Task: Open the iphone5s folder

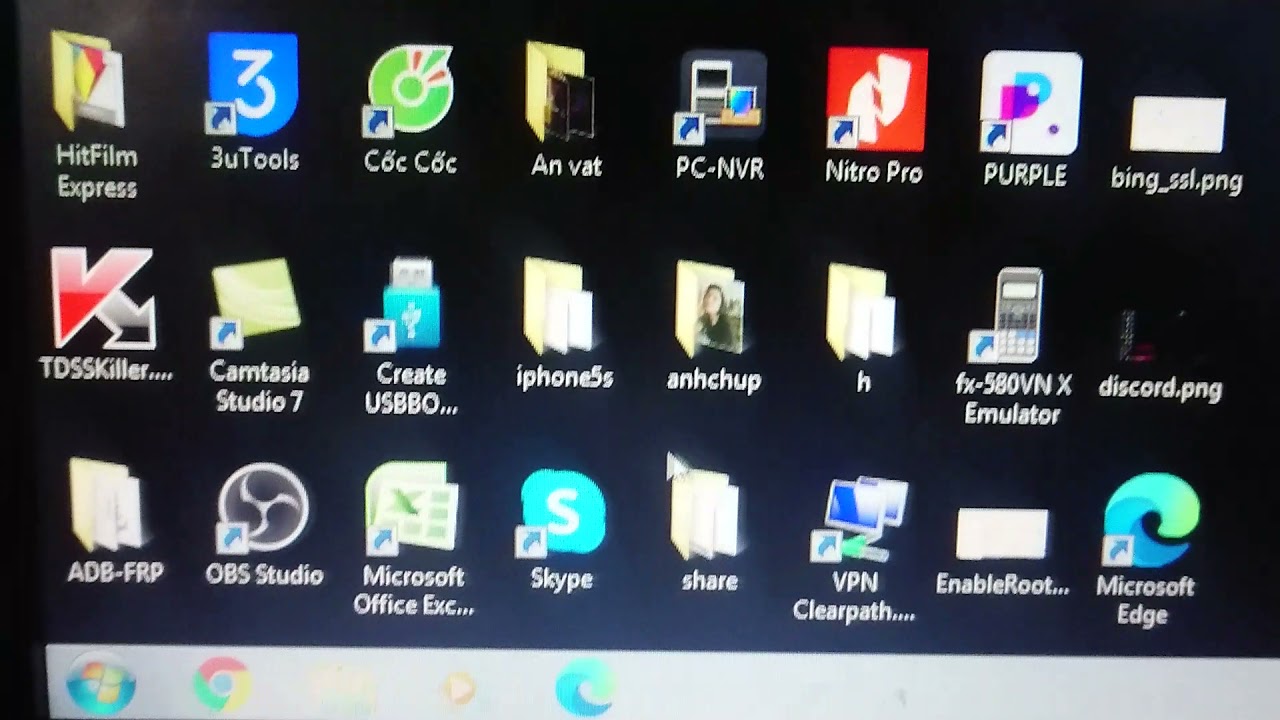Action: (x=560, y=307)
